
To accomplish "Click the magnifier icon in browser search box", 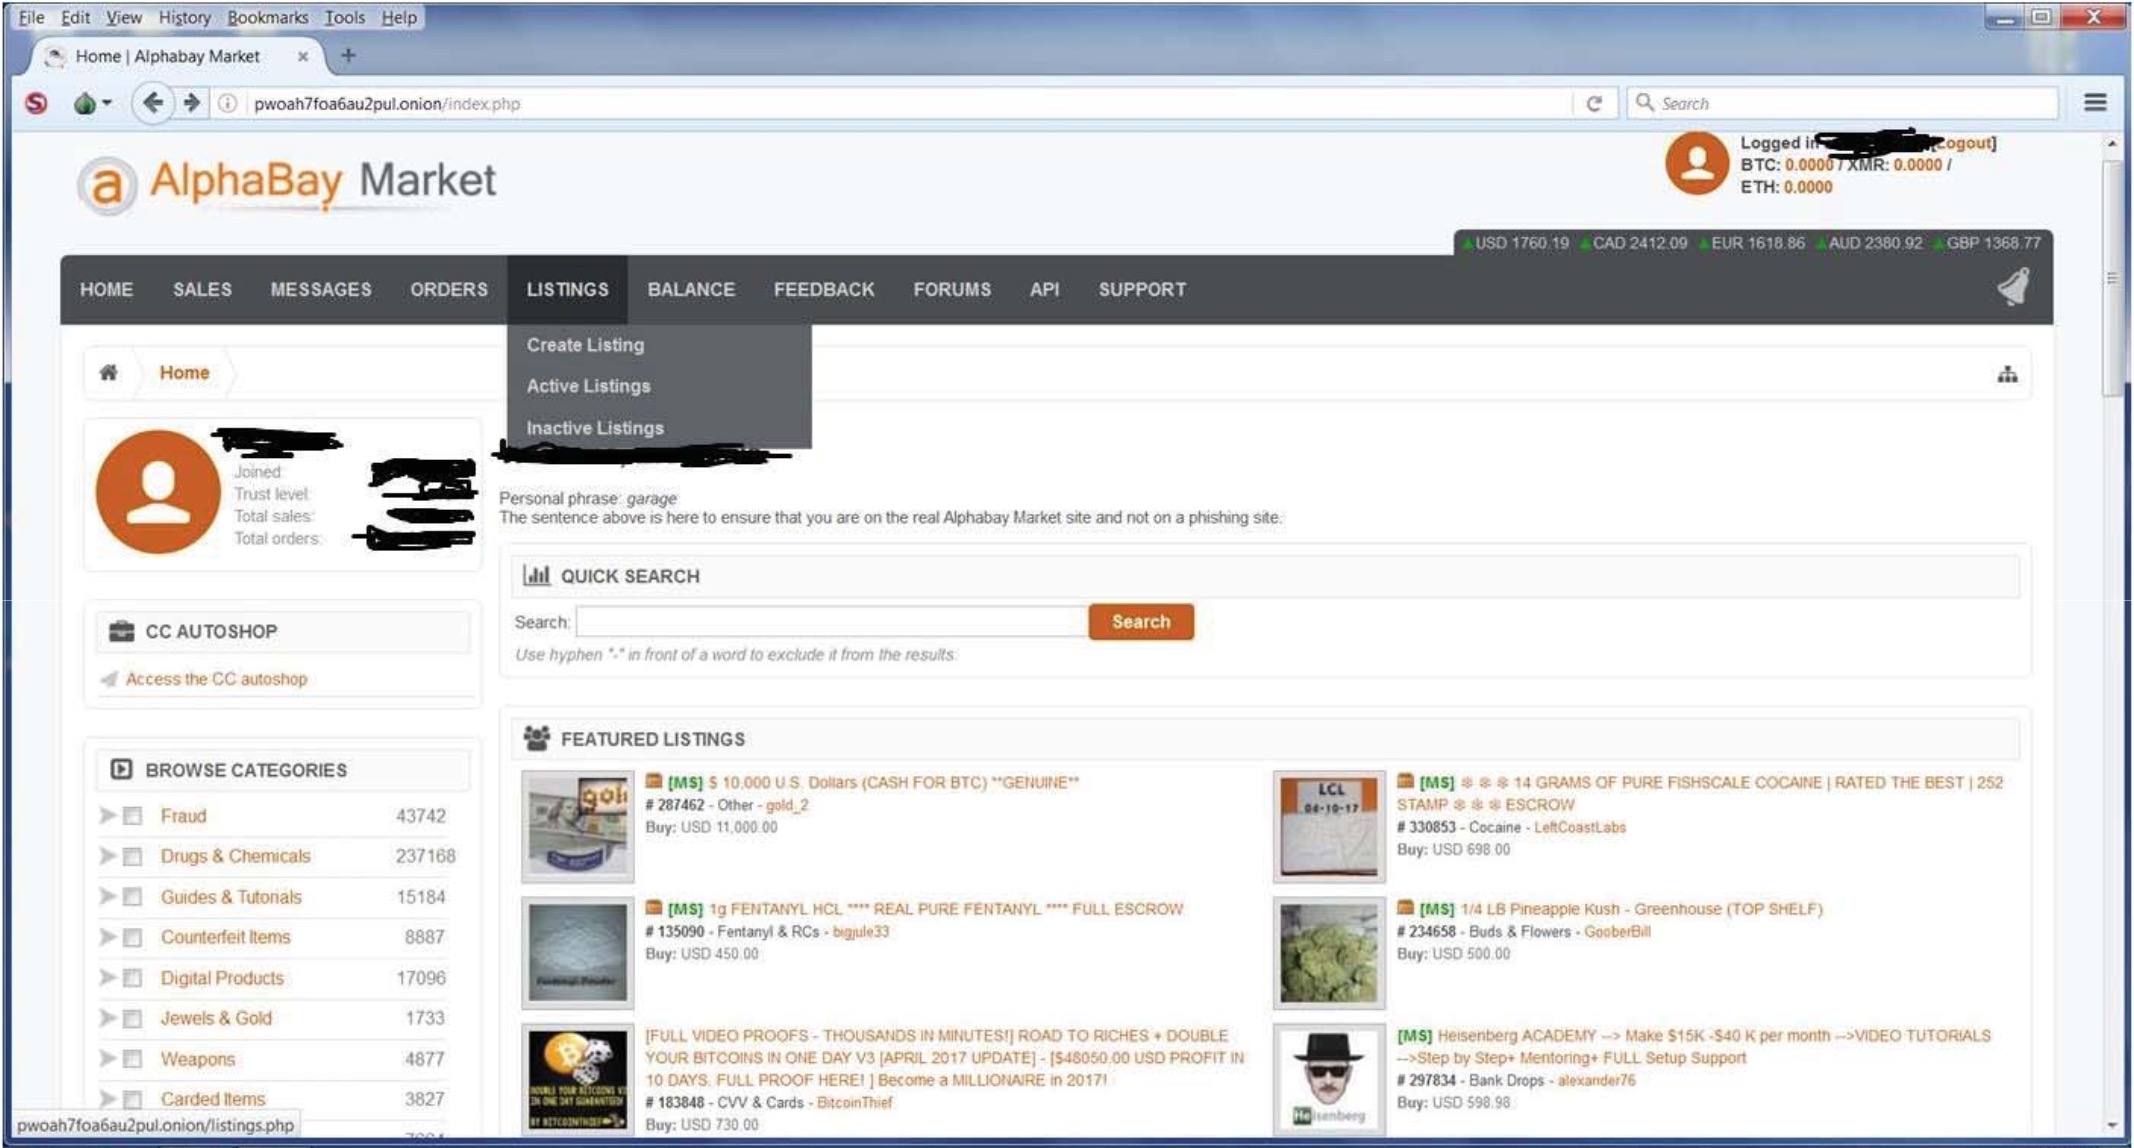I will [1644, 102].
